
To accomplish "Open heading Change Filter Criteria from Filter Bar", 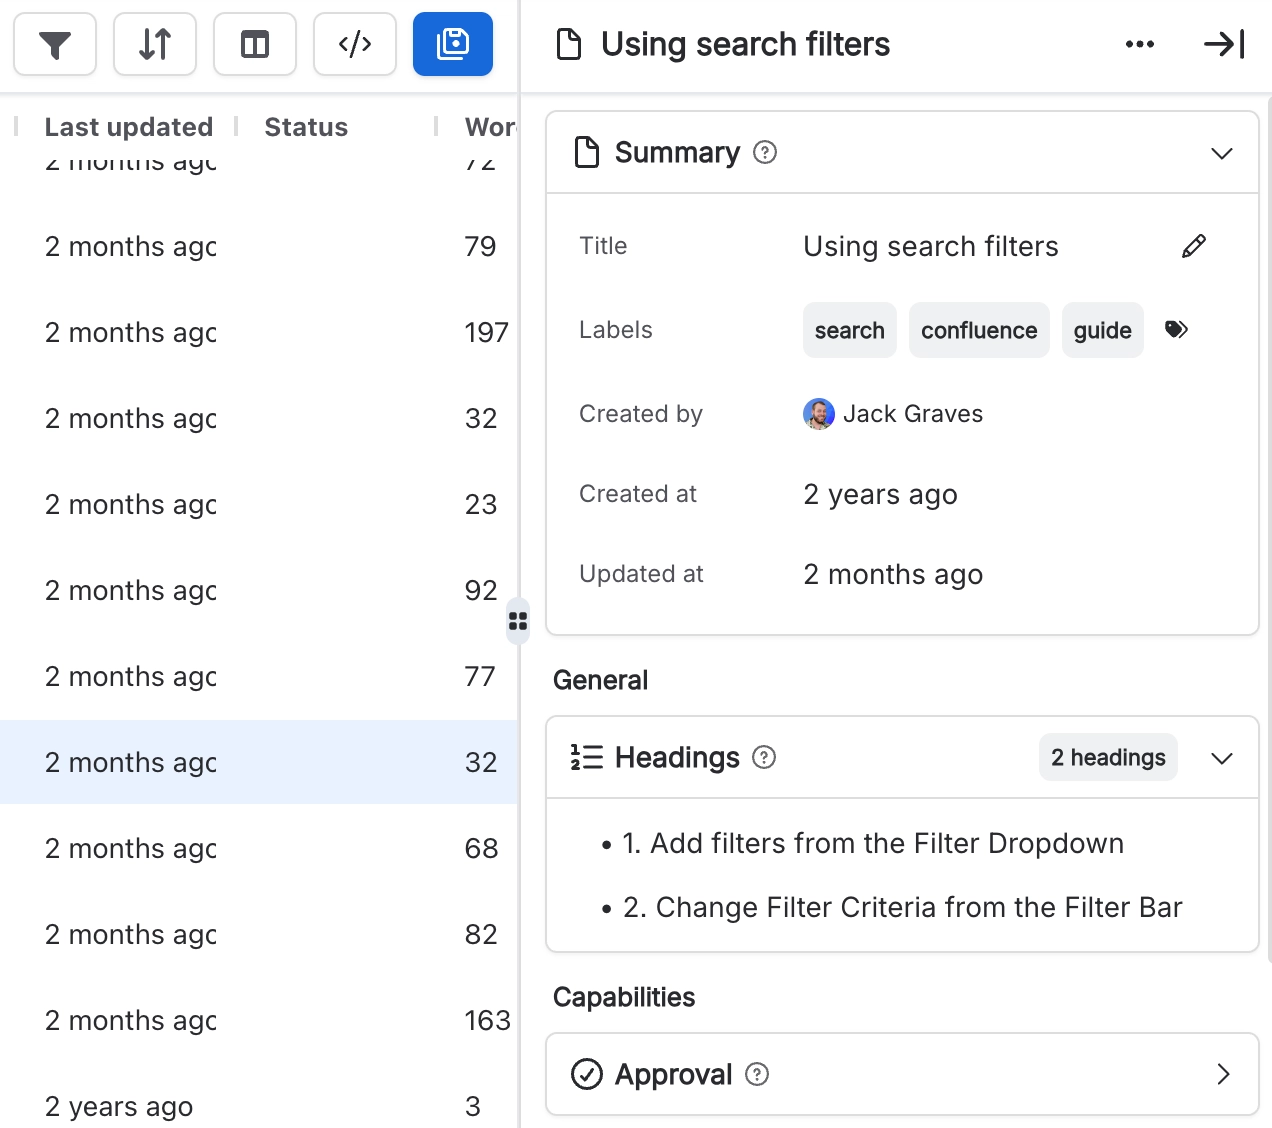I will click(903, 907).
